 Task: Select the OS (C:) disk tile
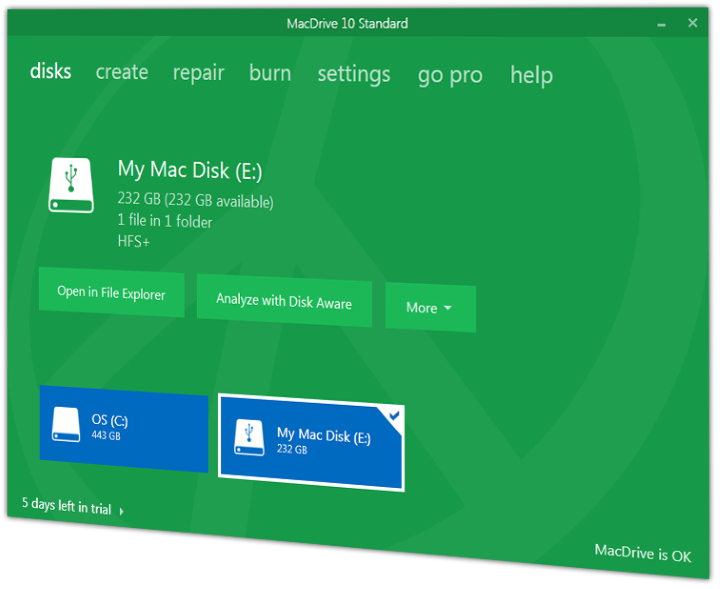pyautogui.click(x=124, y=429)
